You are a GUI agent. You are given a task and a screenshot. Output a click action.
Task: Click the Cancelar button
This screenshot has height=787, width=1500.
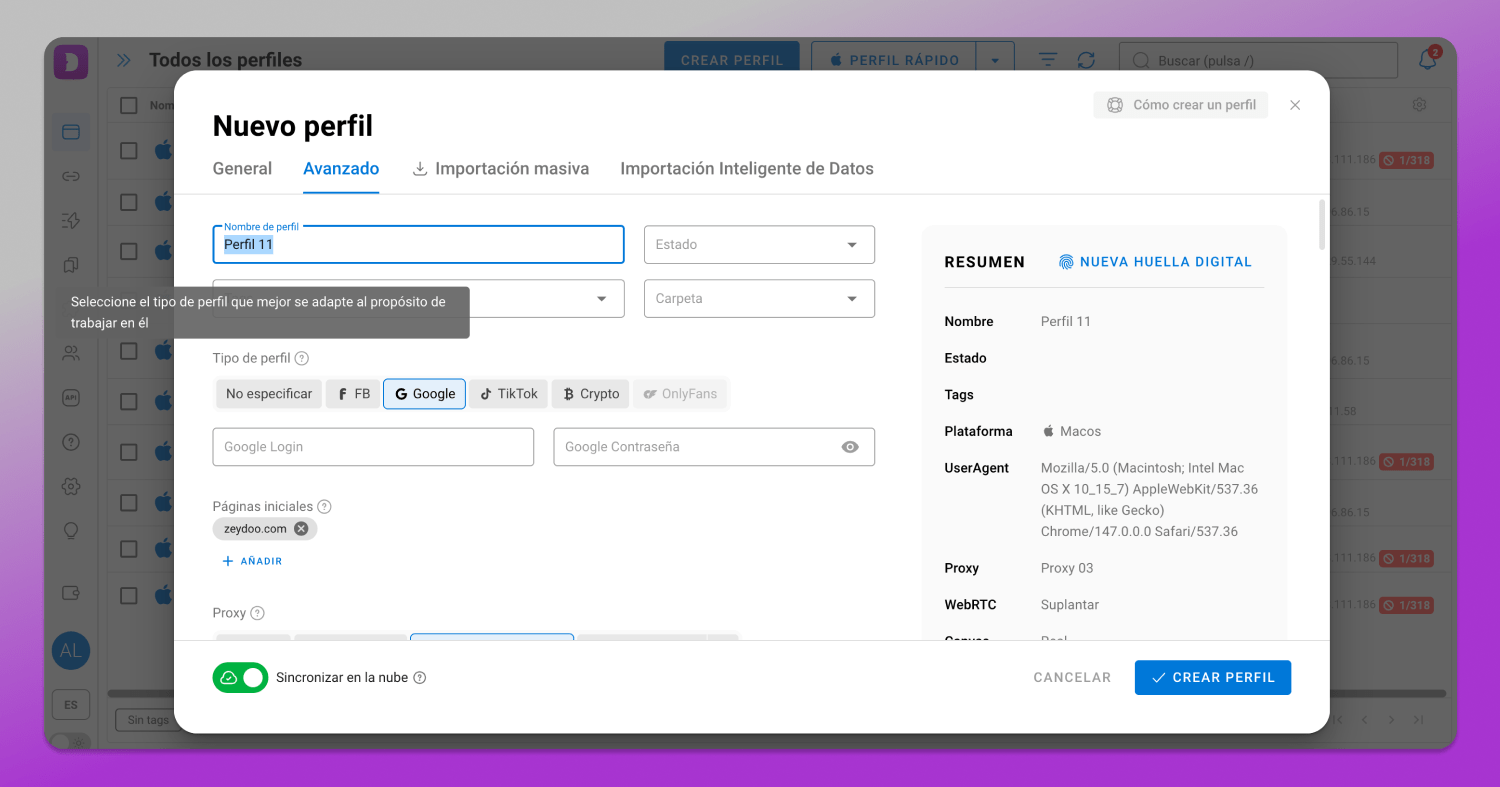point(1072,678)
